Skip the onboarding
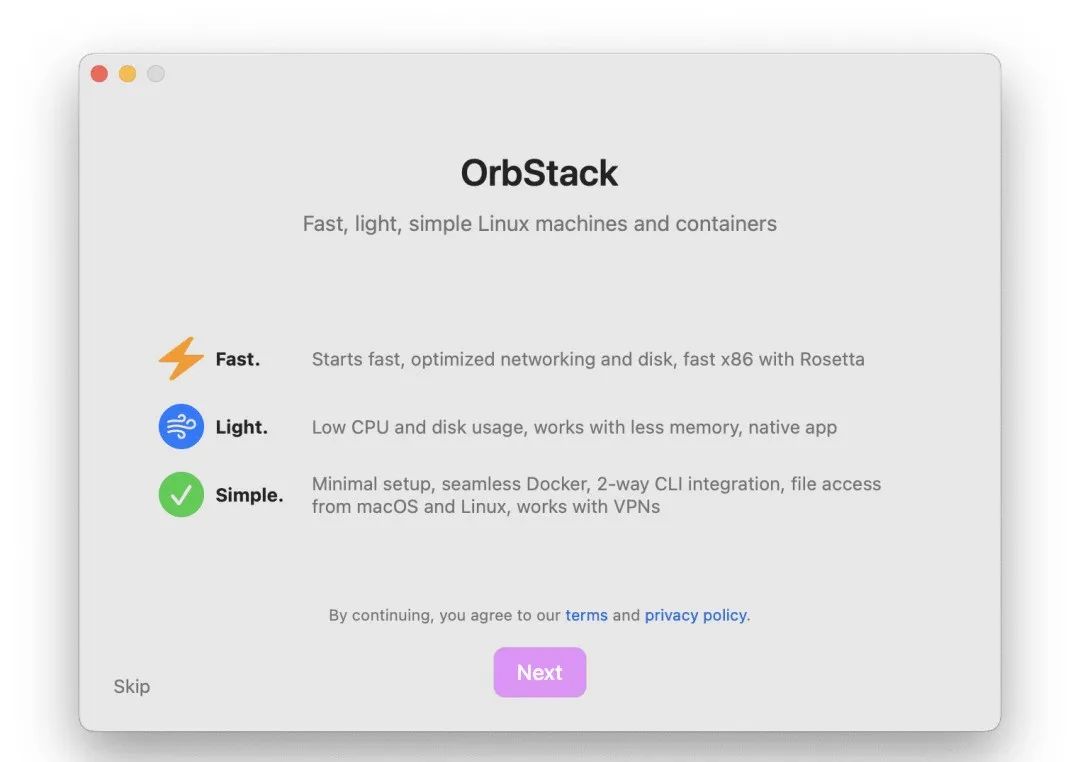Image resolution: width=1080 pixels, height=762 pixels. (x=132, y=686)
